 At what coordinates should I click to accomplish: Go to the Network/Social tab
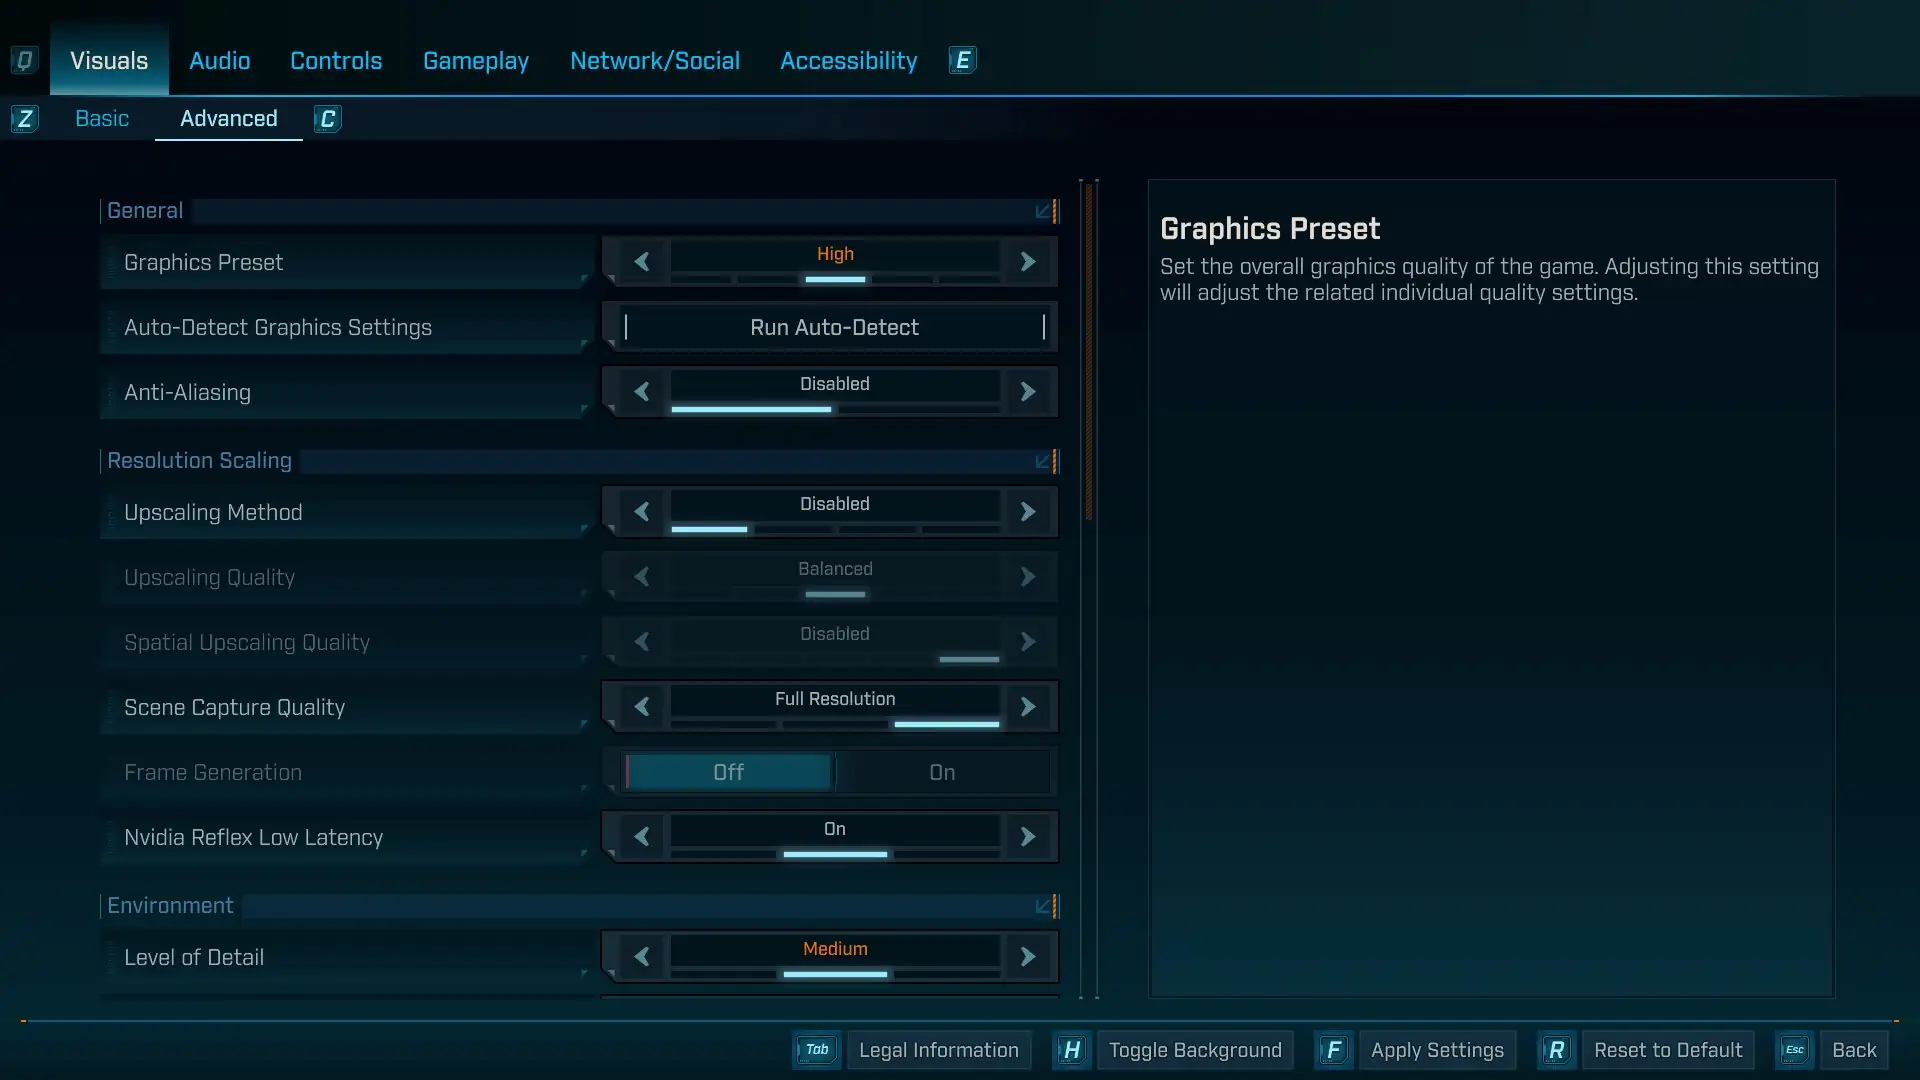pyautogui.click(x=655, y=61)
